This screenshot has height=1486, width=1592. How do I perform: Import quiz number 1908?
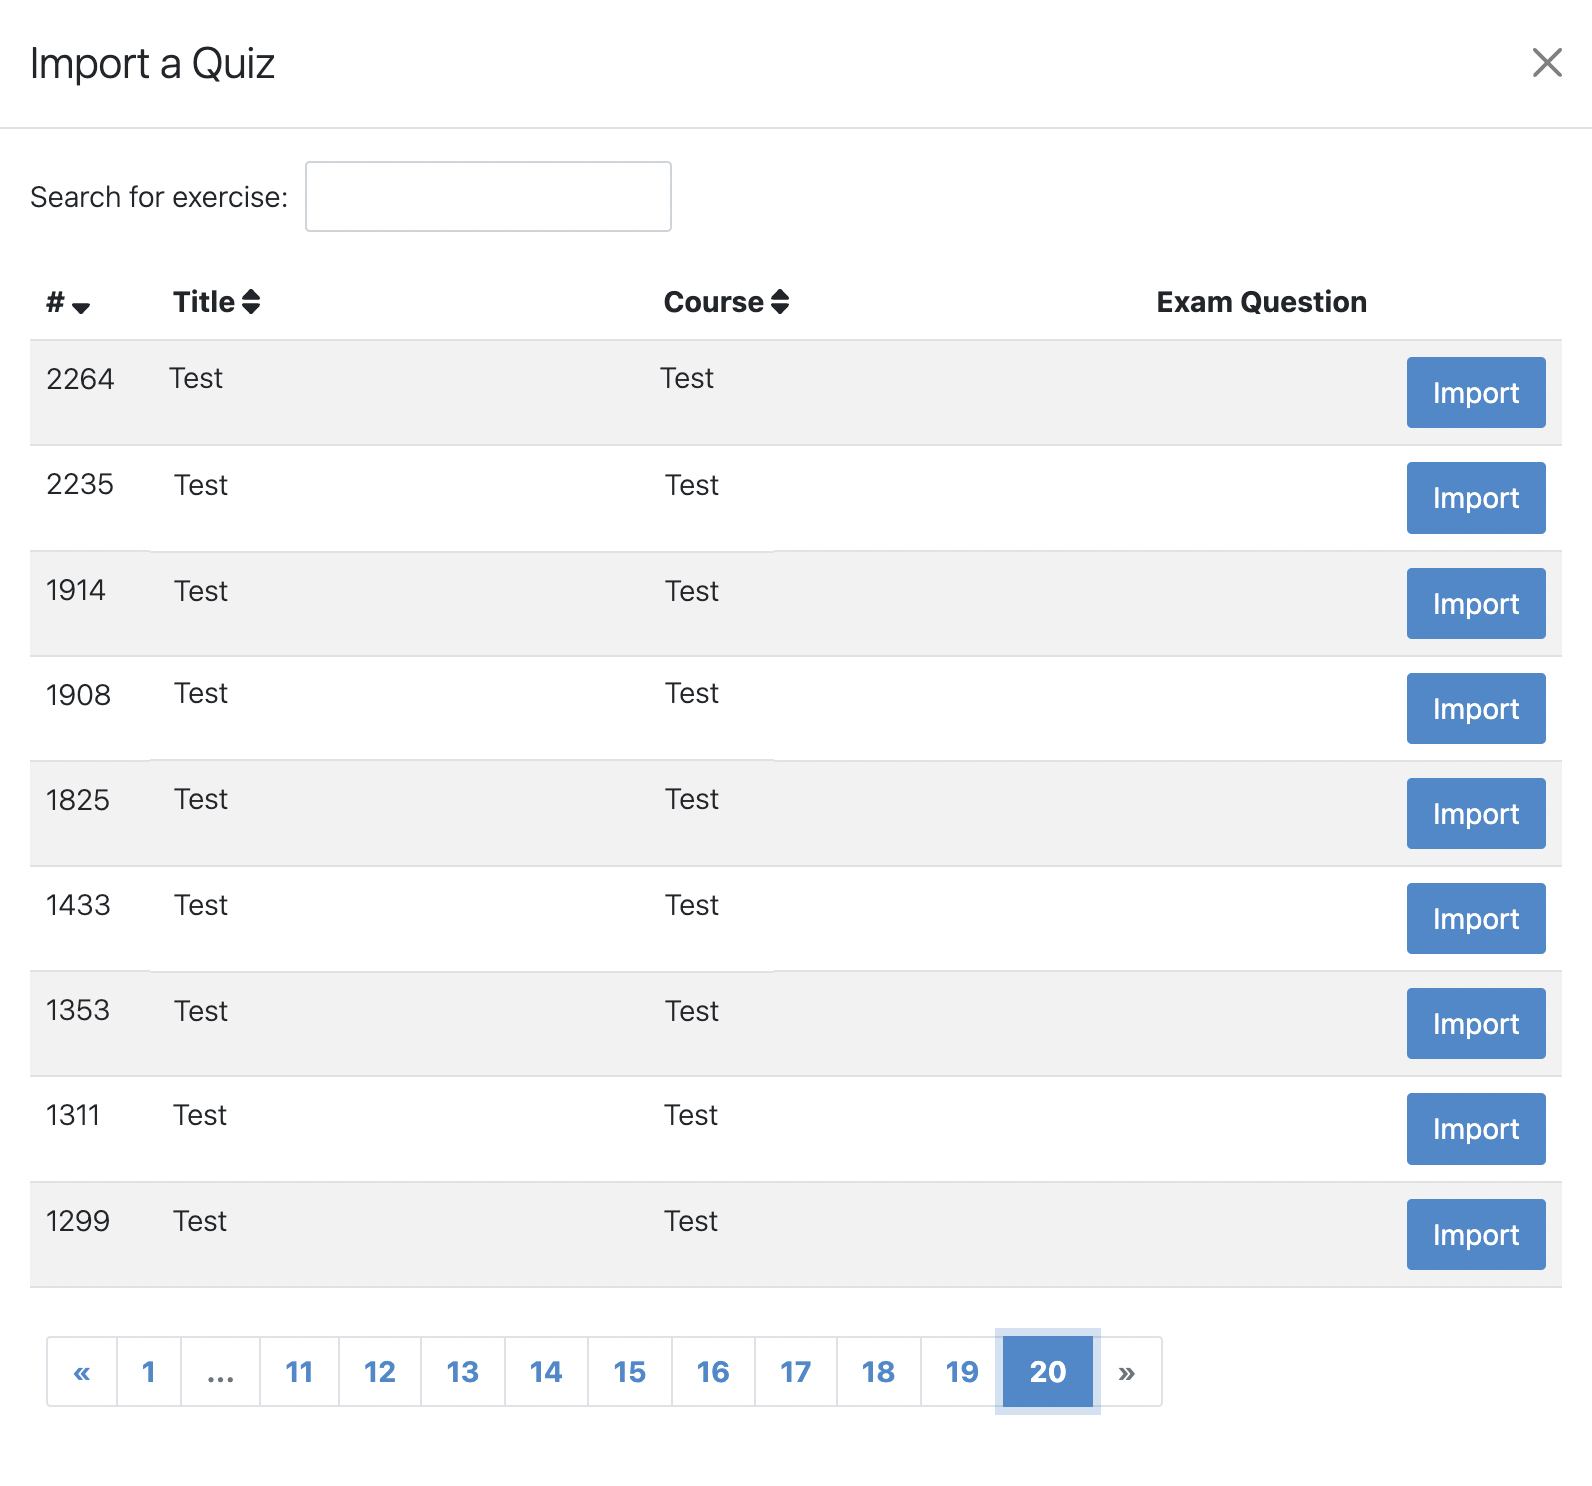(x=1475, y=709)
